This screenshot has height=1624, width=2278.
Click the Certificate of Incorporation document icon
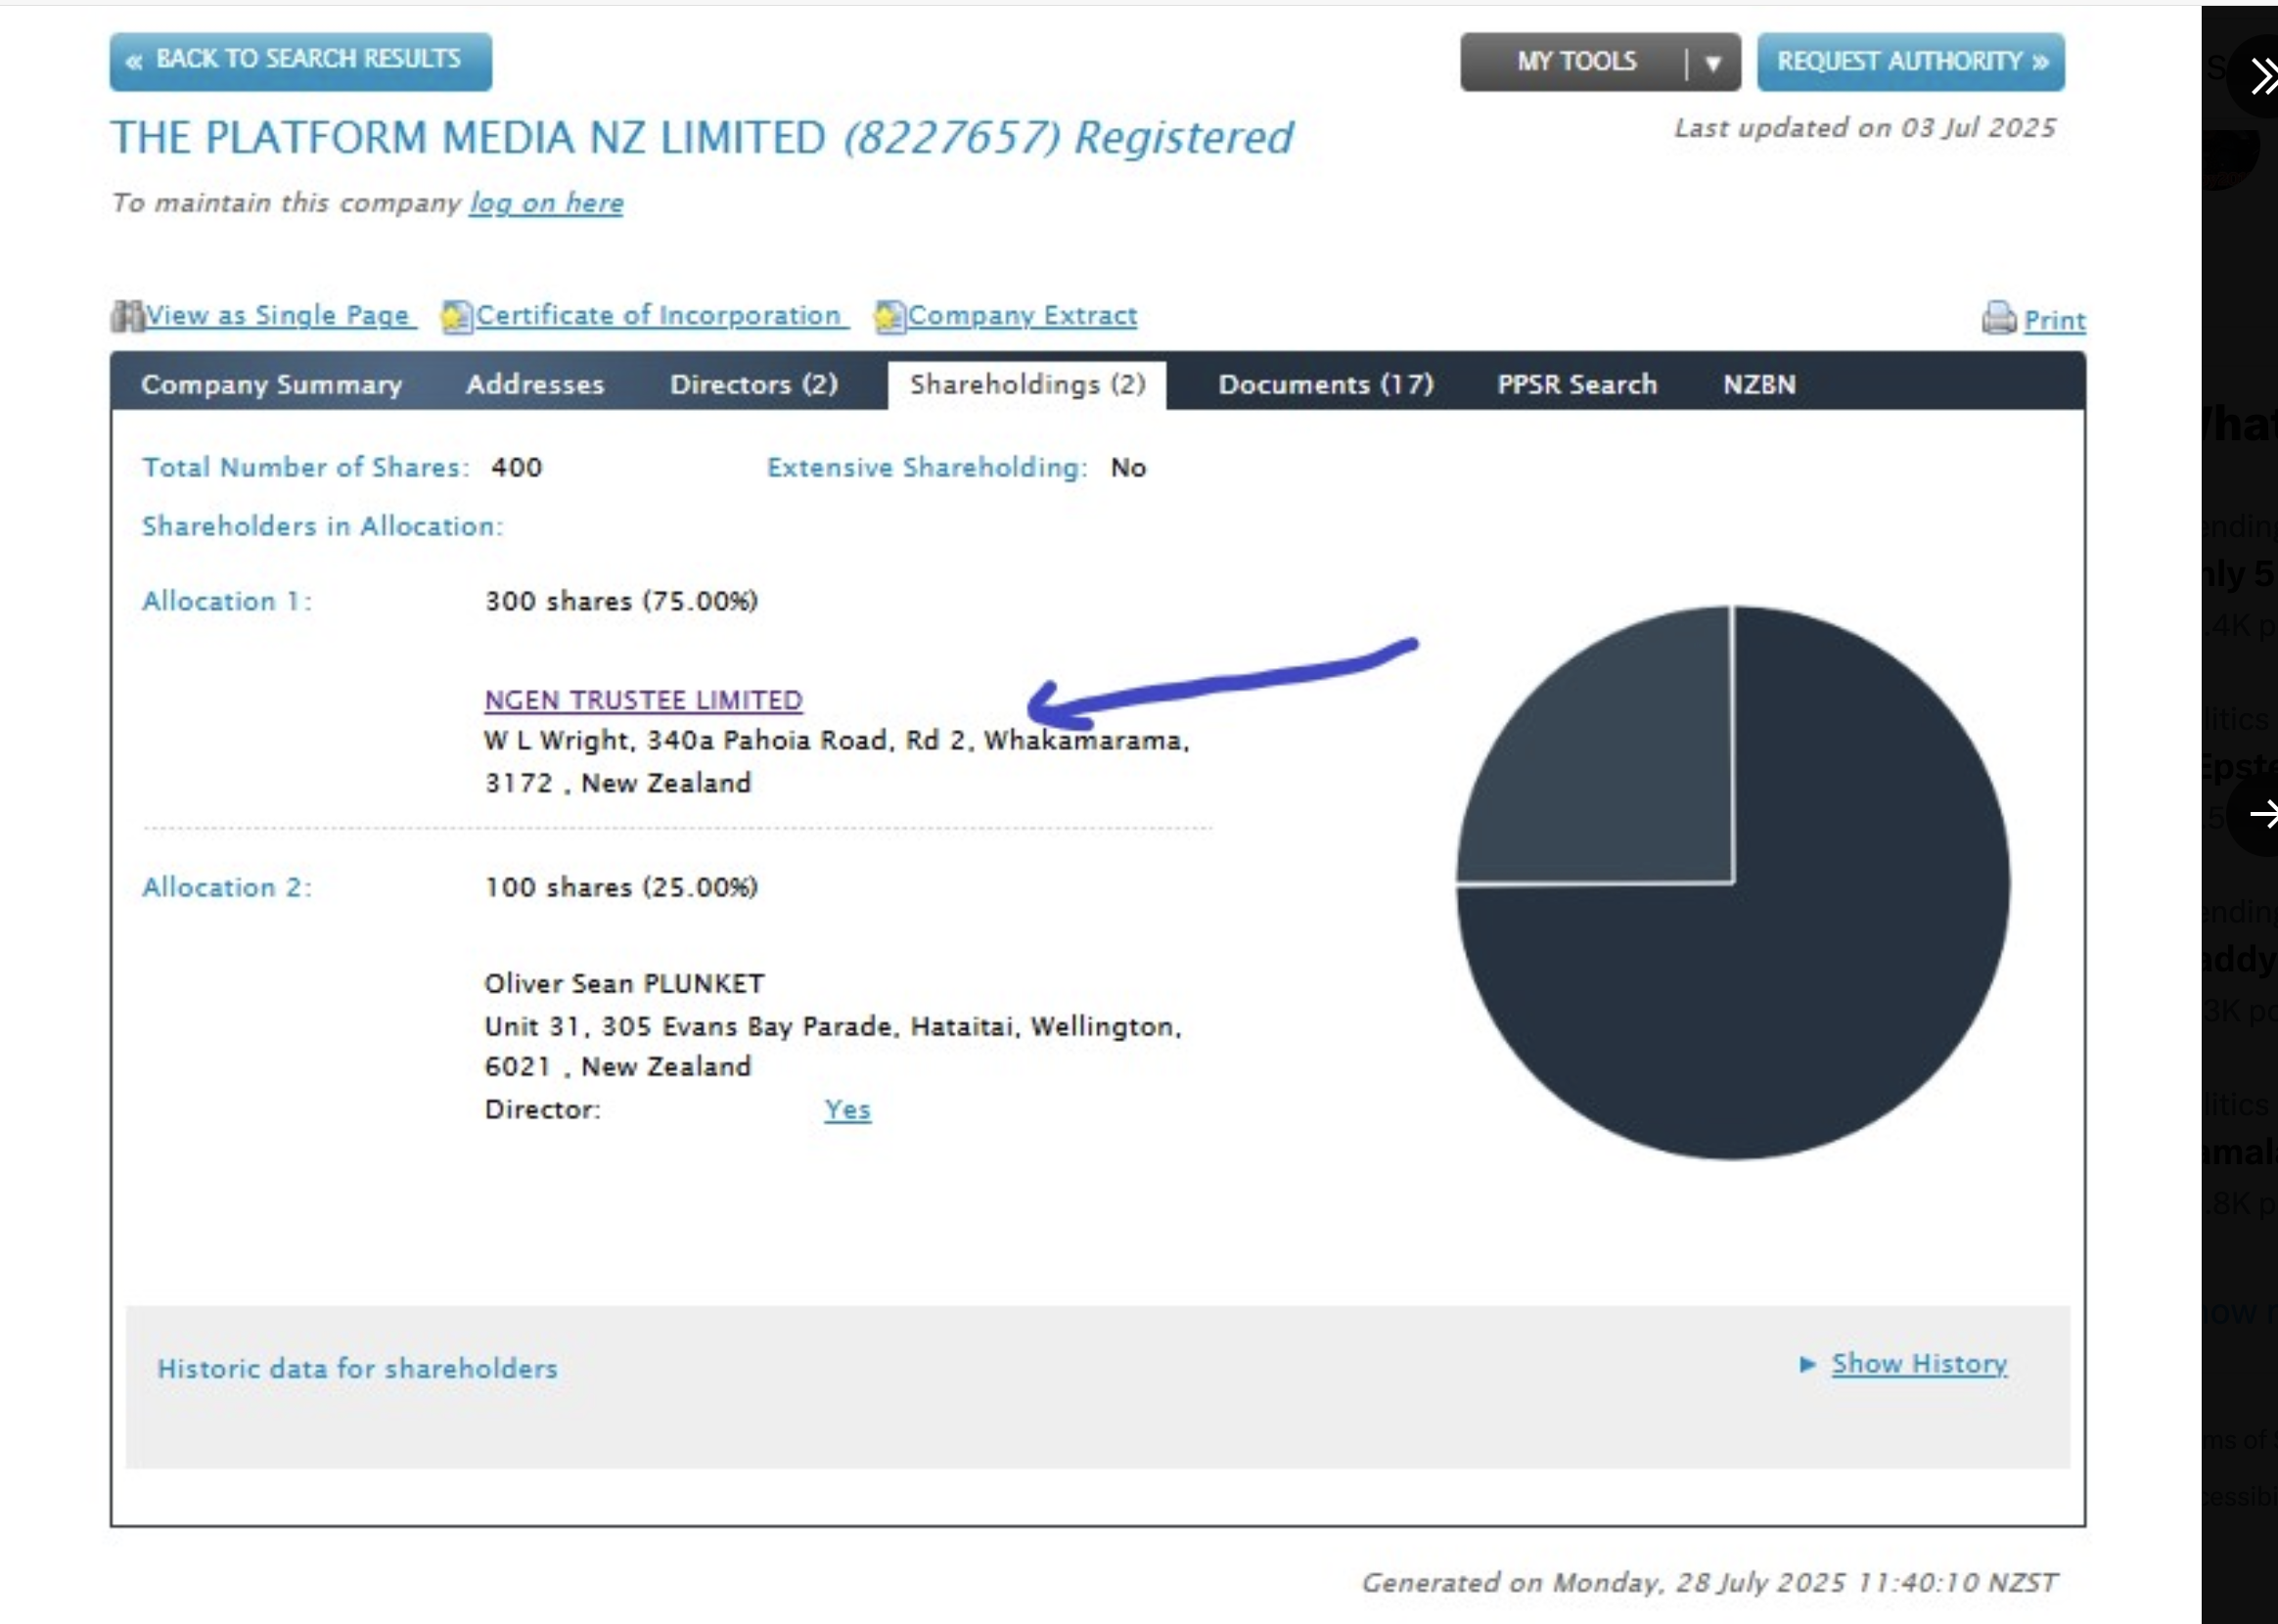coord(456,317)
